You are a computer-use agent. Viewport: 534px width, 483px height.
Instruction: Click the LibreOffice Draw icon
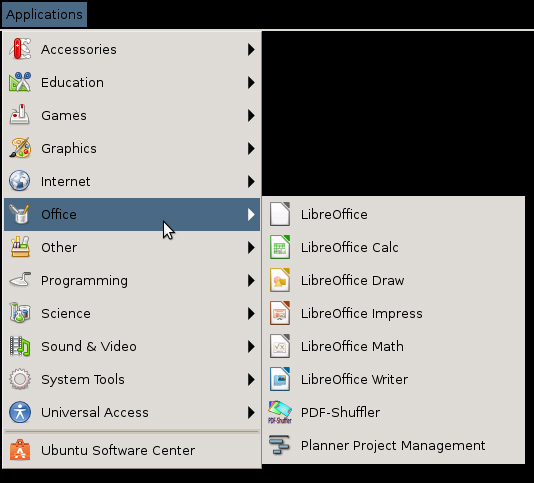click(280, 280)
